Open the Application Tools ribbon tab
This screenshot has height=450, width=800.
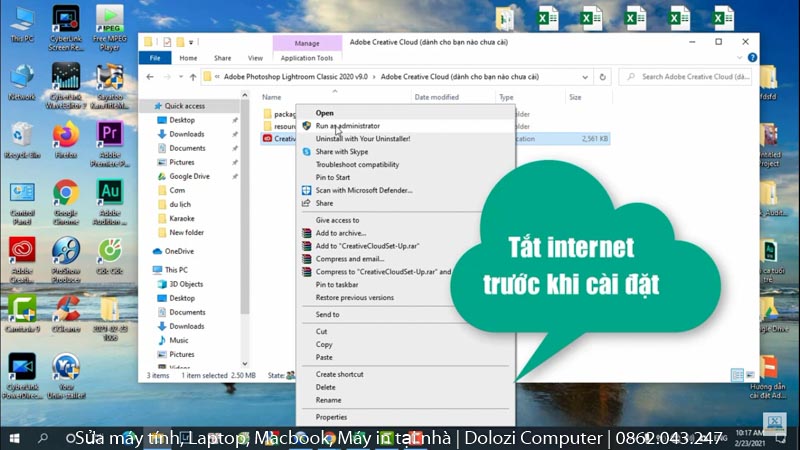[307, 58]
